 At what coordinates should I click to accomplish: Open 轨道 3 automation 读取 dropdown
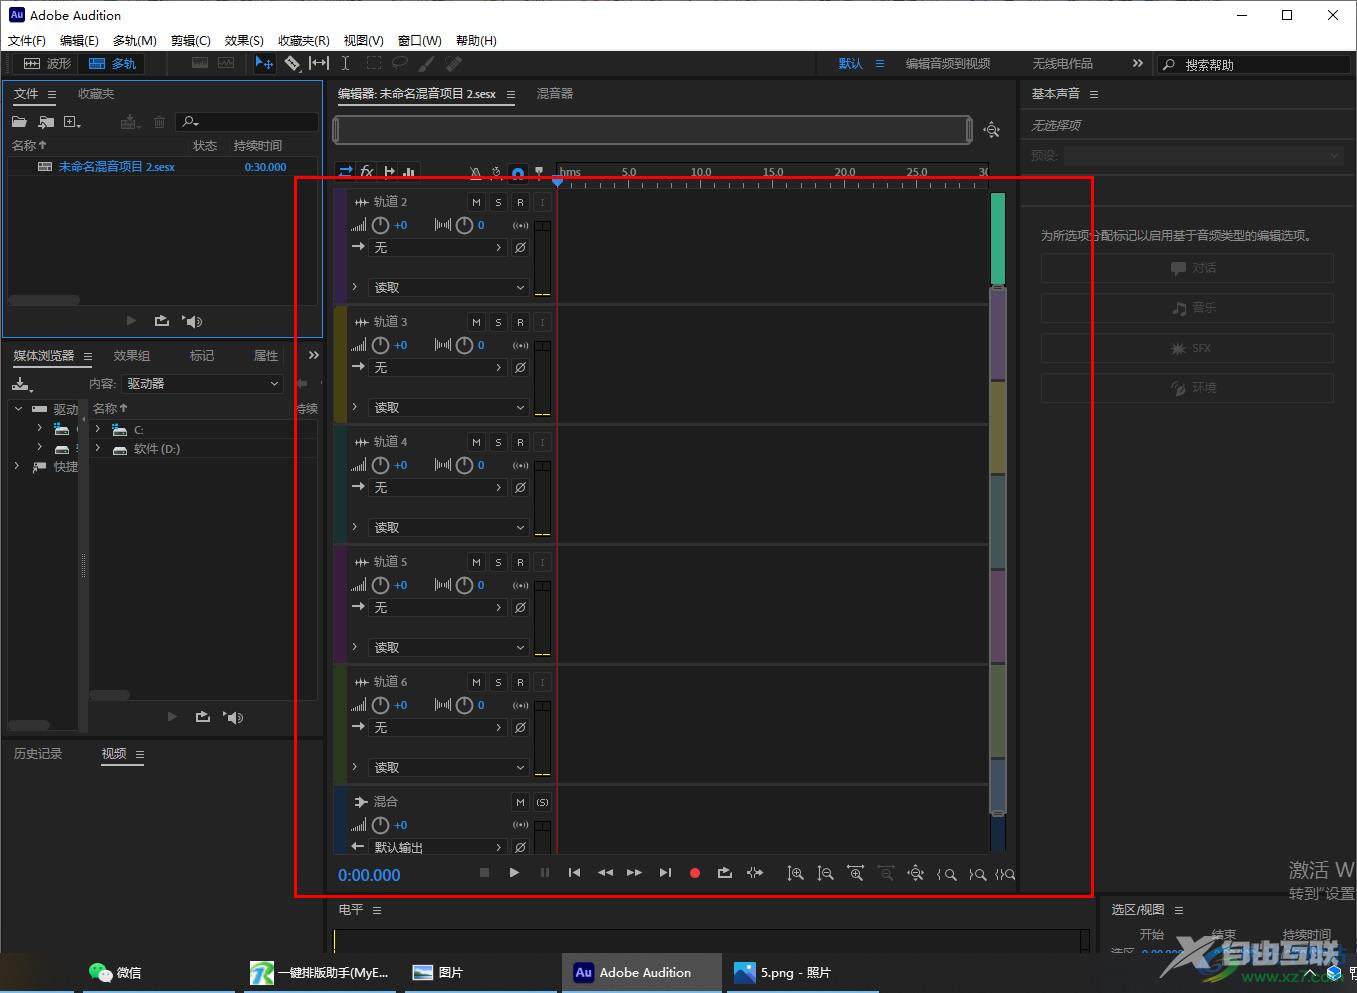tap(449, 407)
